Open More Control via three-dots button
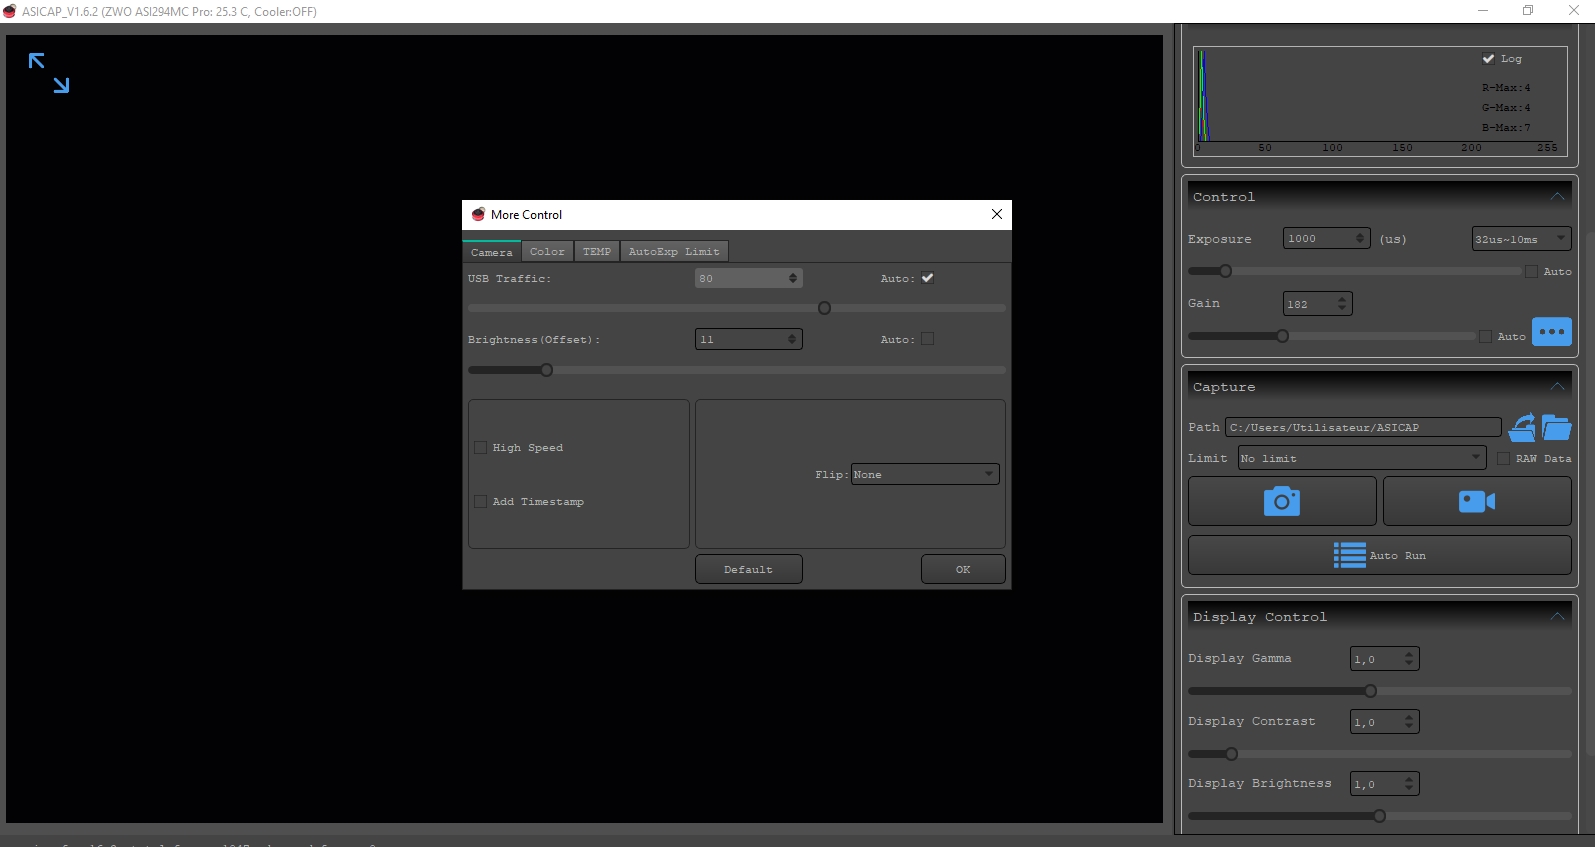 coord(1552,332)
